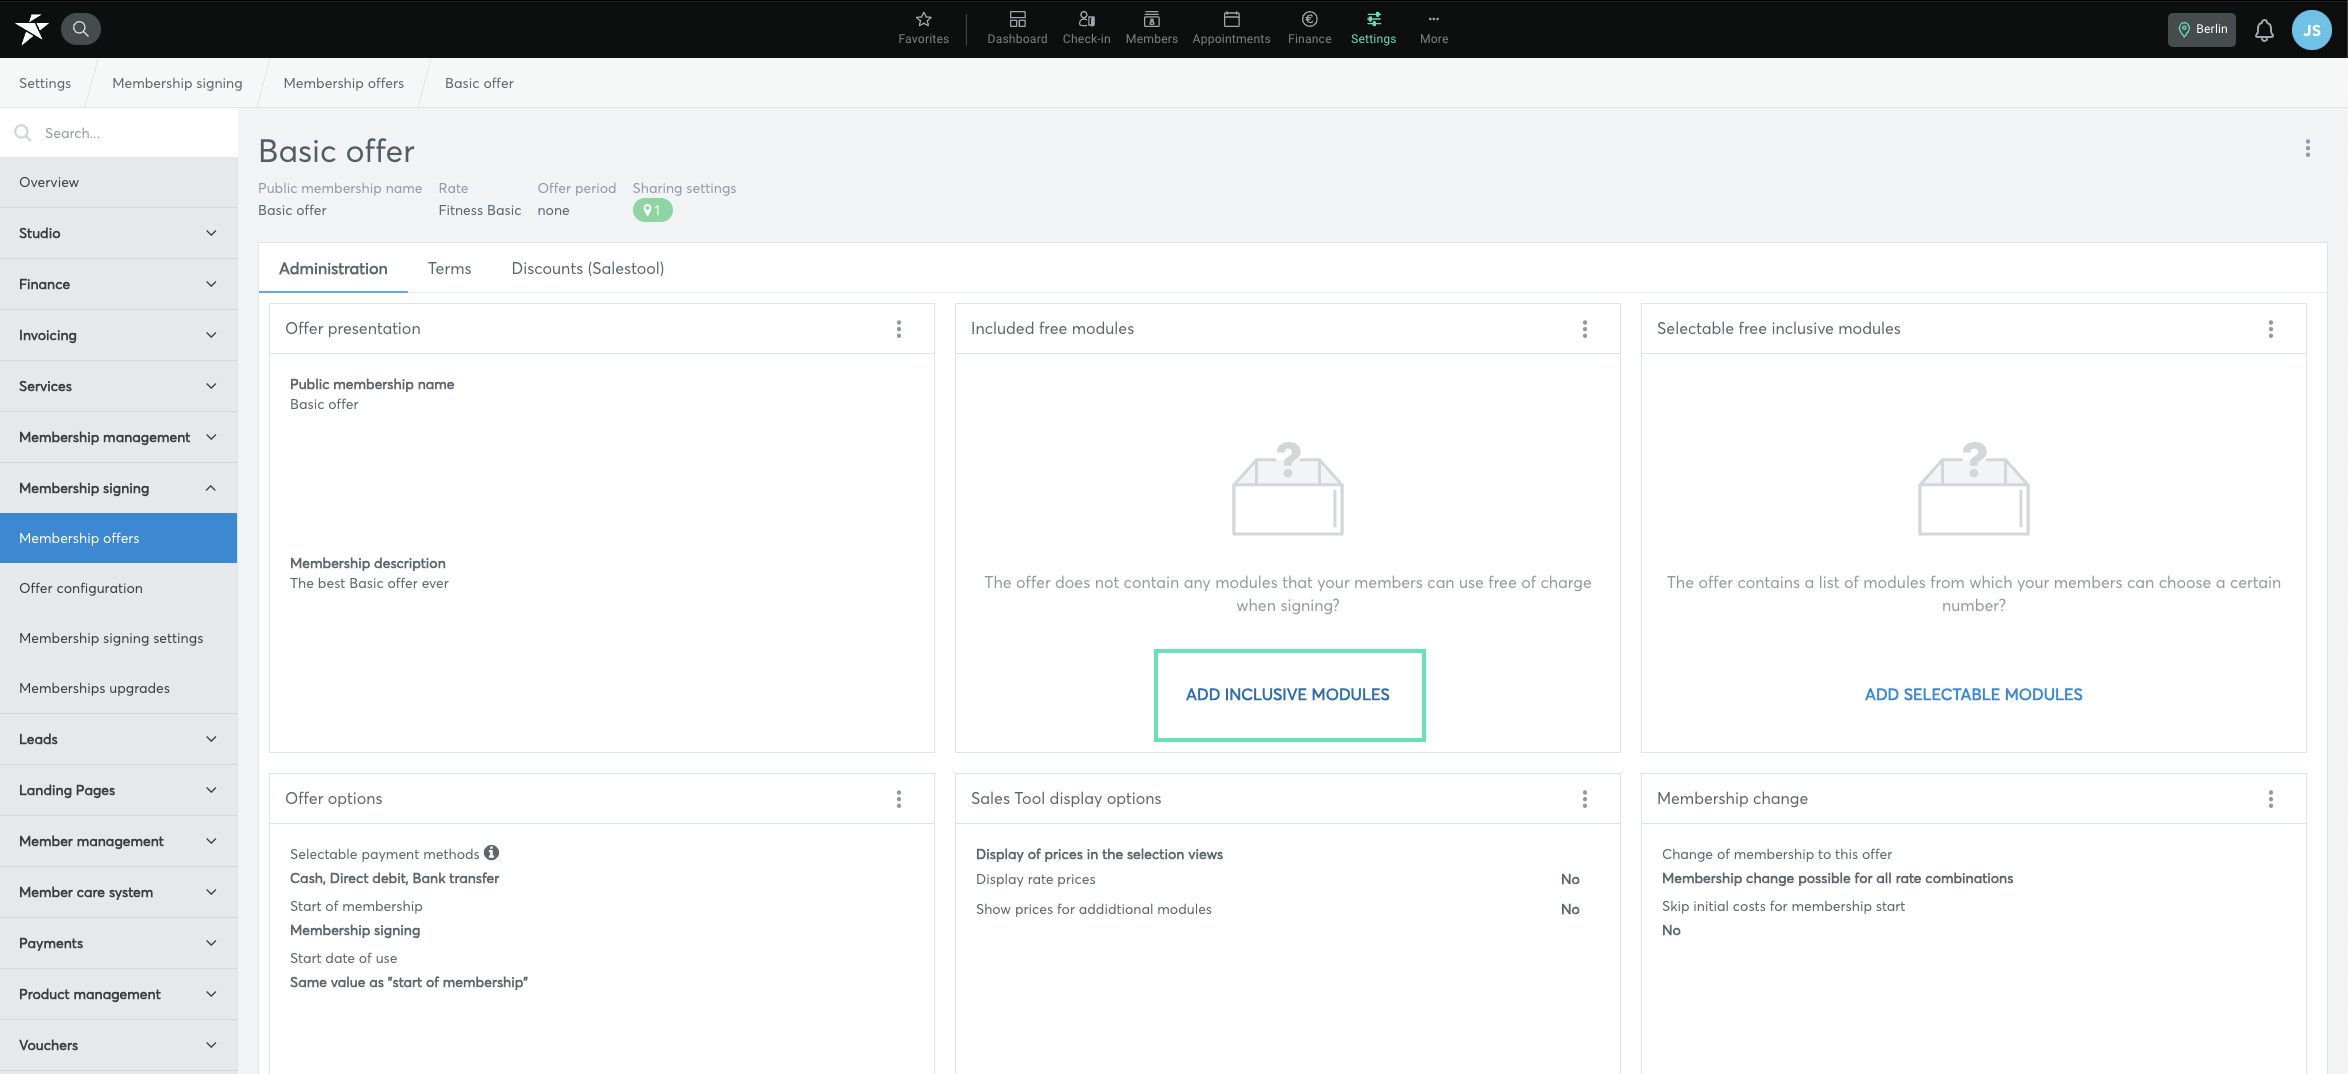
Task: Switch to the Terms tab
Action: (x=449, y=268)
